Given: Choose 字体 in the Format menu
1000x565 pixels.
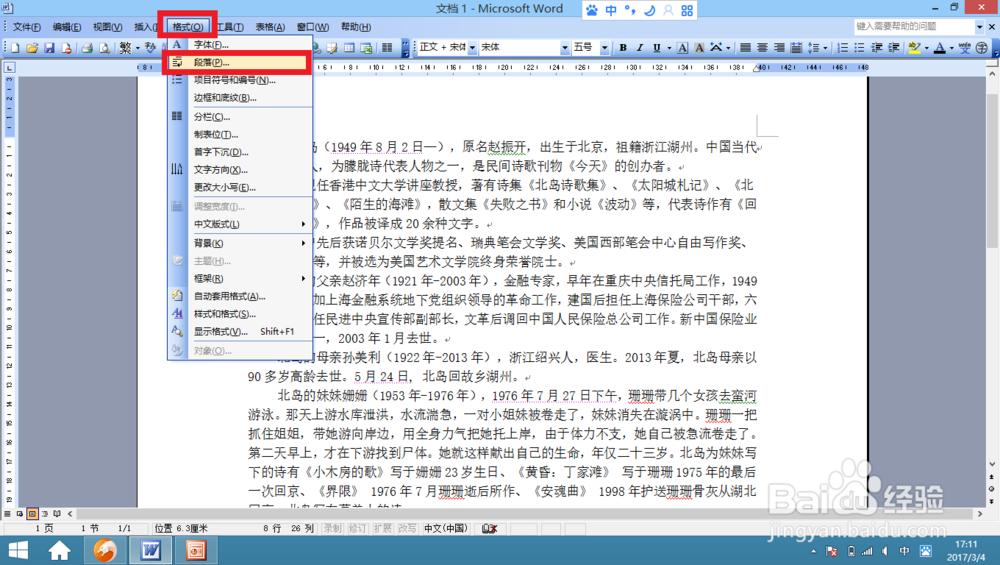Looking at the screenshot, I should [x=239, y=45].
